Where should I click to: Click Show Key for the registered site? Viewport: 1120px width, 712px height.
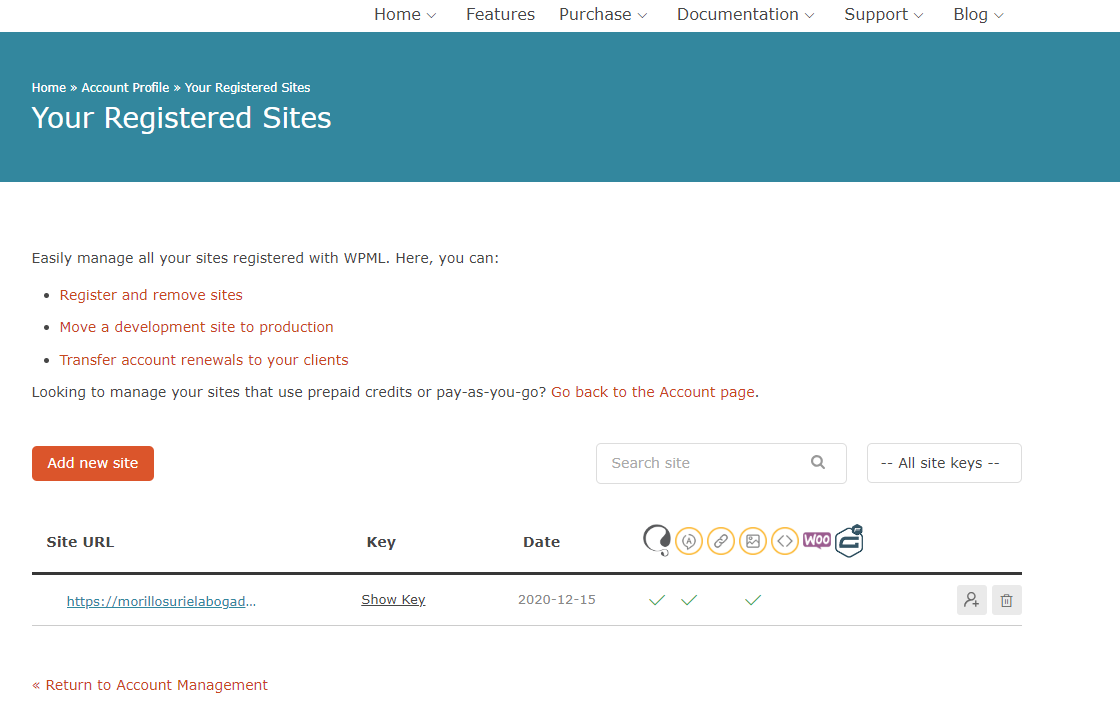393,600
